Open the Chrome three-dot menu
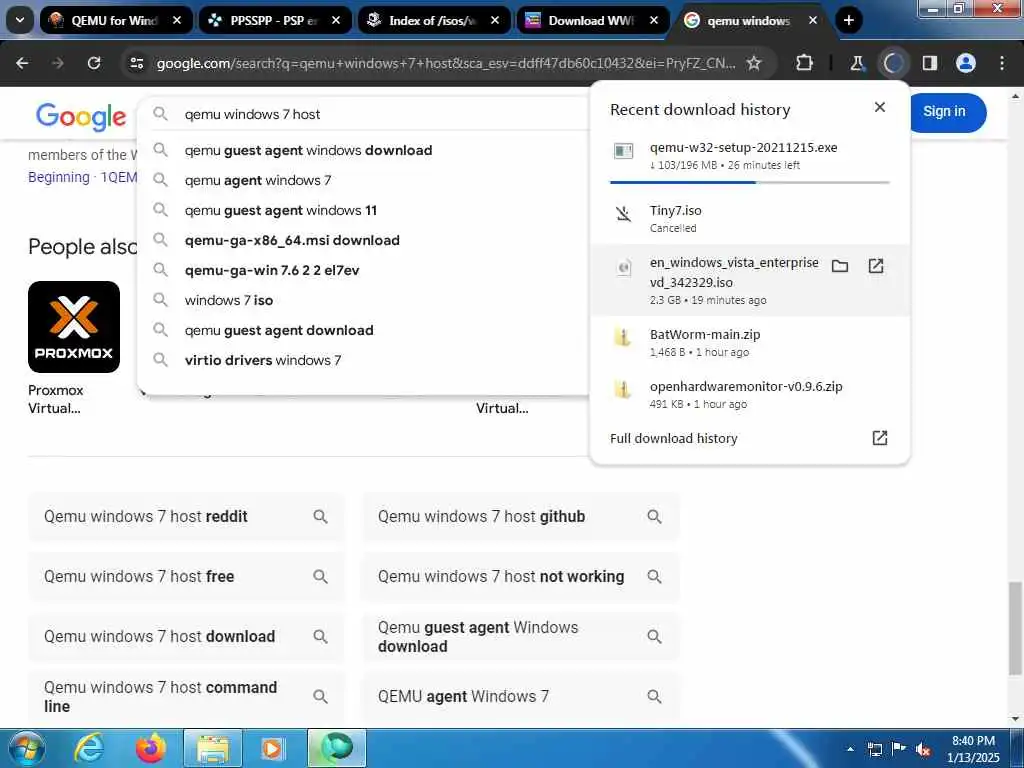The image size is (1024, 768). pos(1002,63)
